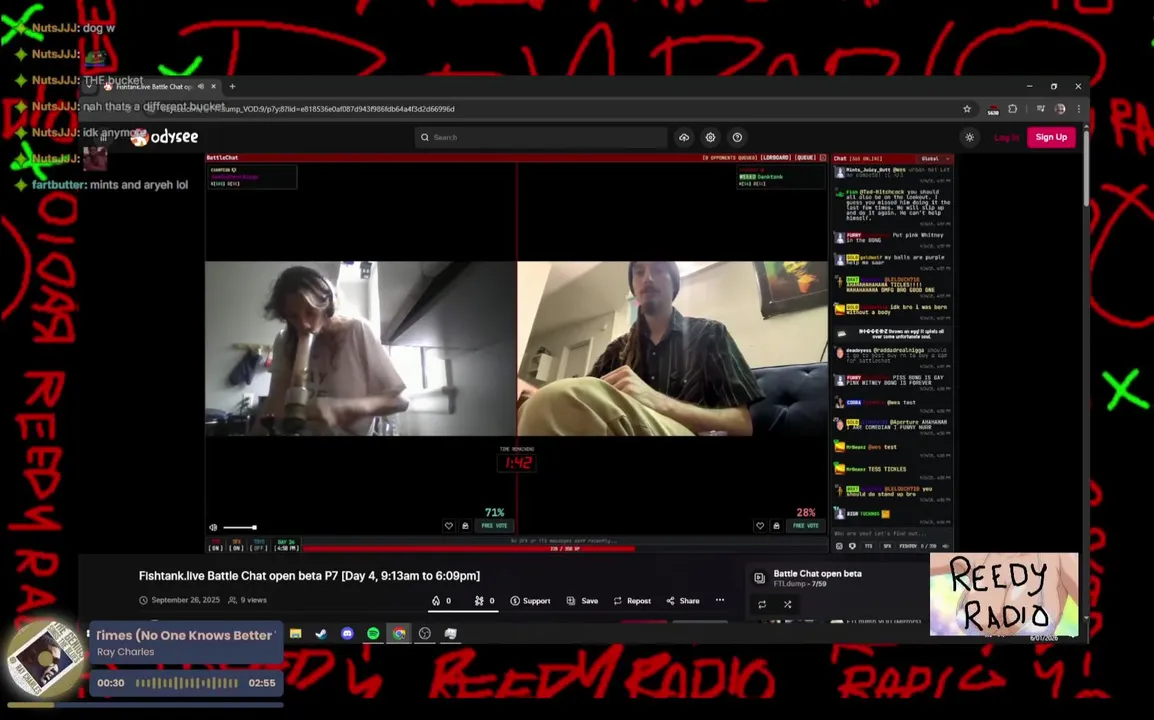Click the heart icon under left contestant
Screen dimensions: 1154x720
(x=449, y=526)
